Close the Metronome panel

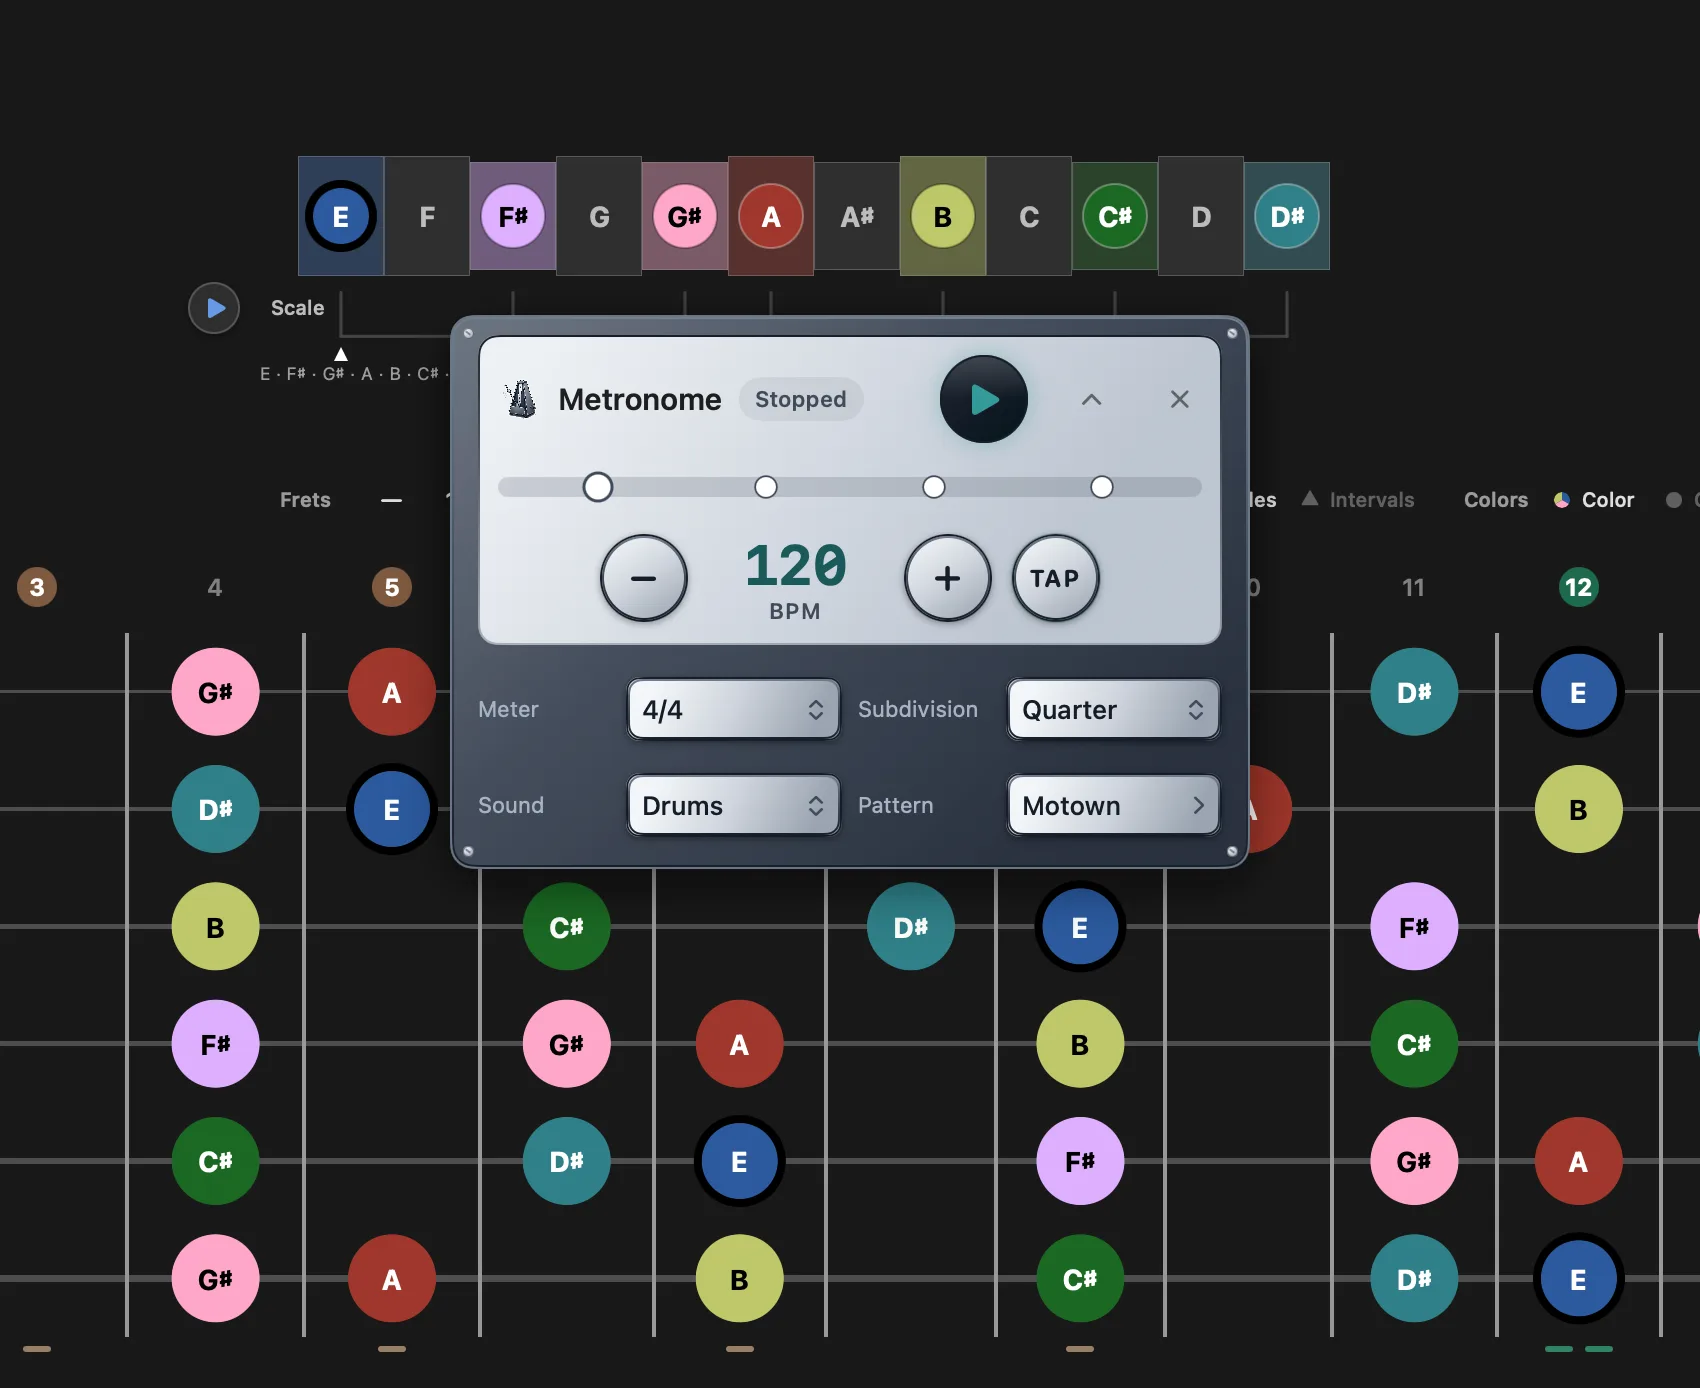pos(1180,399)
